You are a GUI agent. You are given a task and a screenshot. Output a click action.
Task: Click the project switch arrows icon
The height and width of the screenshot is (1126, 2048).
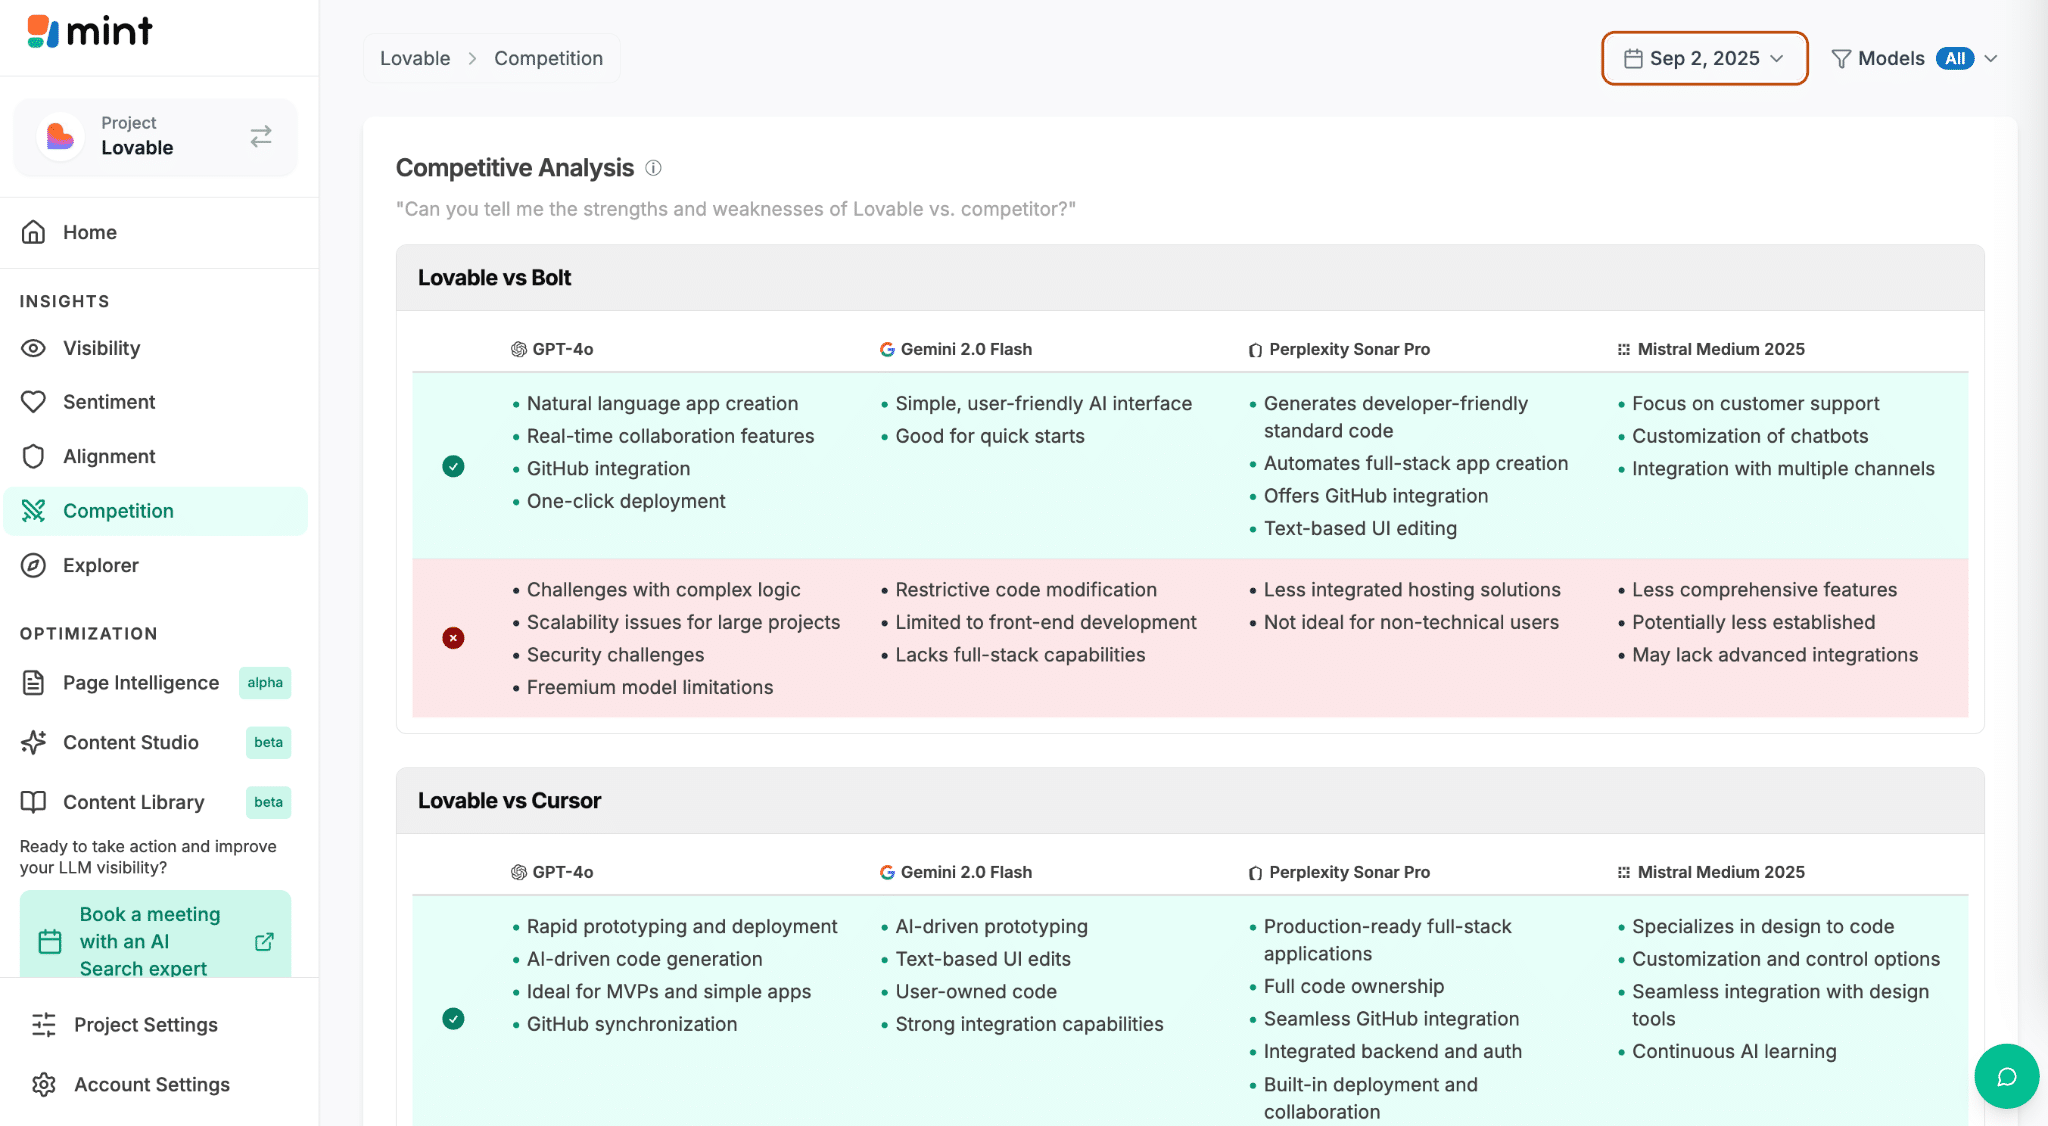pyautogui.click(x=261, y=136)
